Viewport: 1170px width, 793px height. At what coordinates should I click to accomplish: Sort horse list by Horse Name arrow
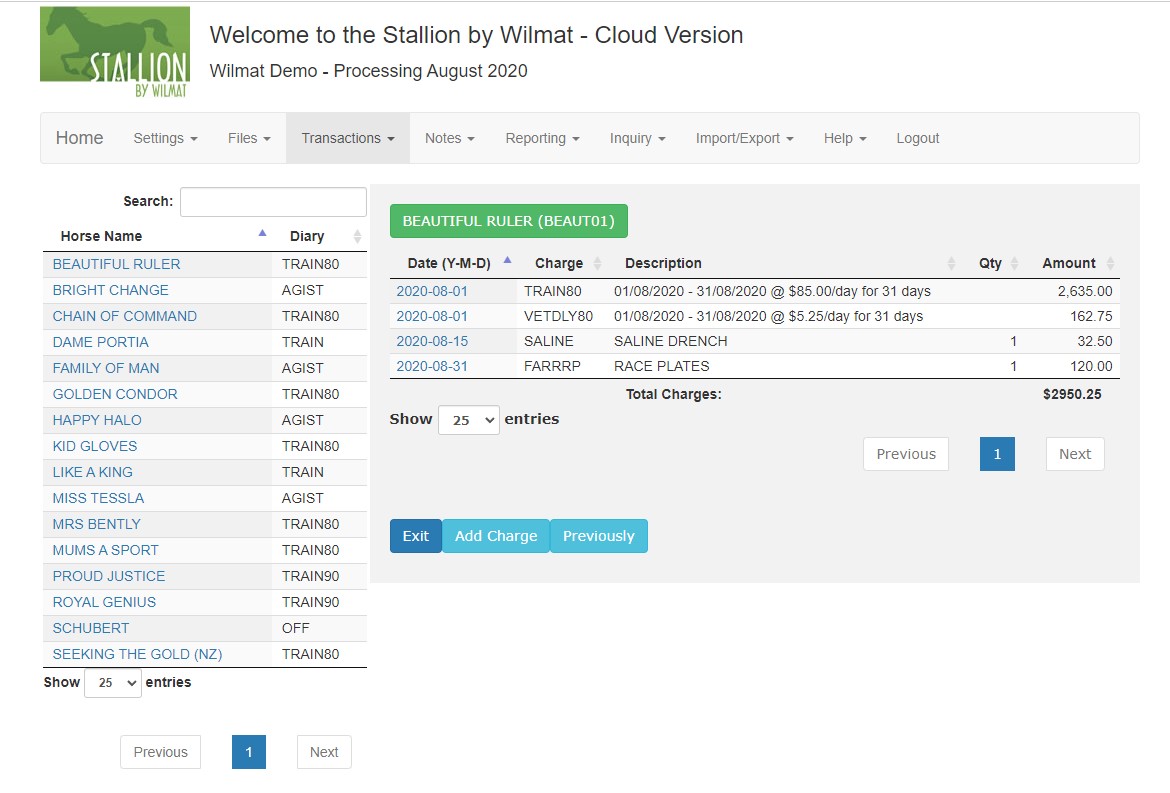point(262,234)
